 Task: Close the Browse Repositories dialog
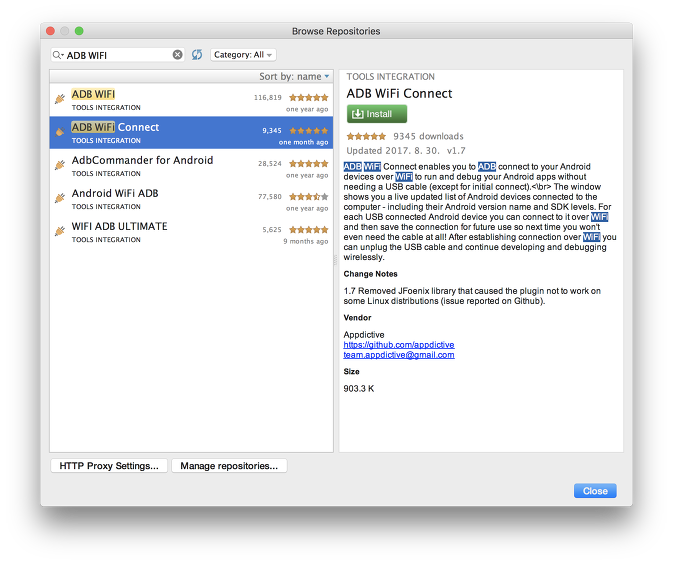coord(595,491)
